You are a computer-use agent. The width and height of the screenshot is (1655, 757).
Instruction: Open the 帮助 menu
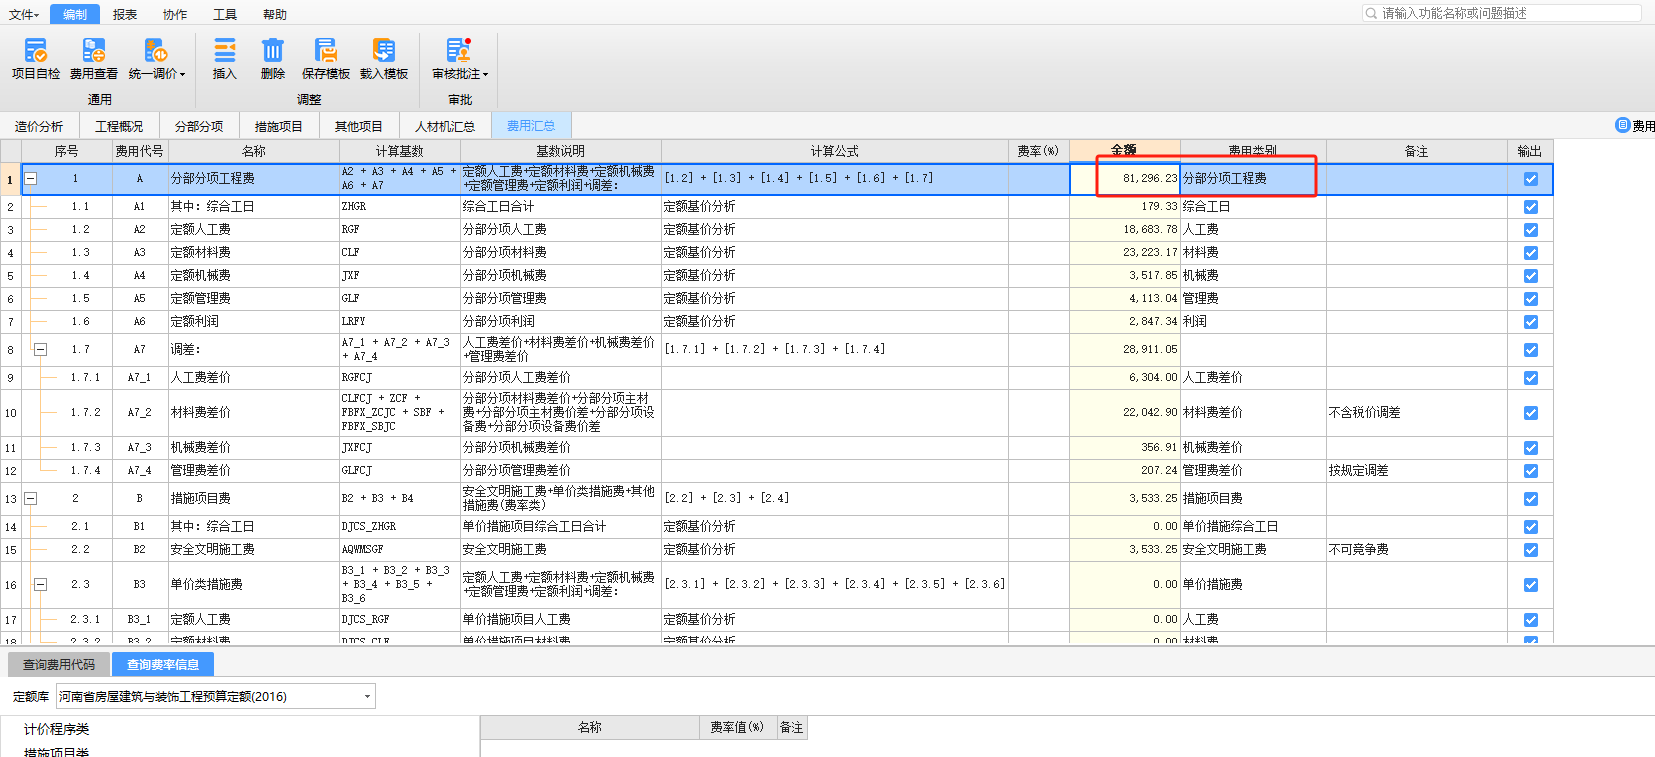275,14
